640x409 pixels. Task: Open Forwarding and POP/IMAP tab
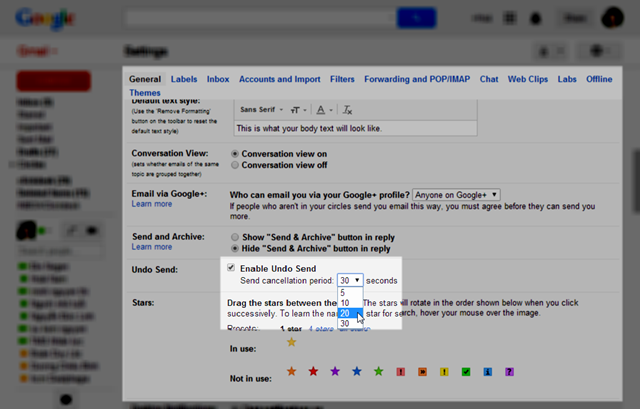click(417, 79)
